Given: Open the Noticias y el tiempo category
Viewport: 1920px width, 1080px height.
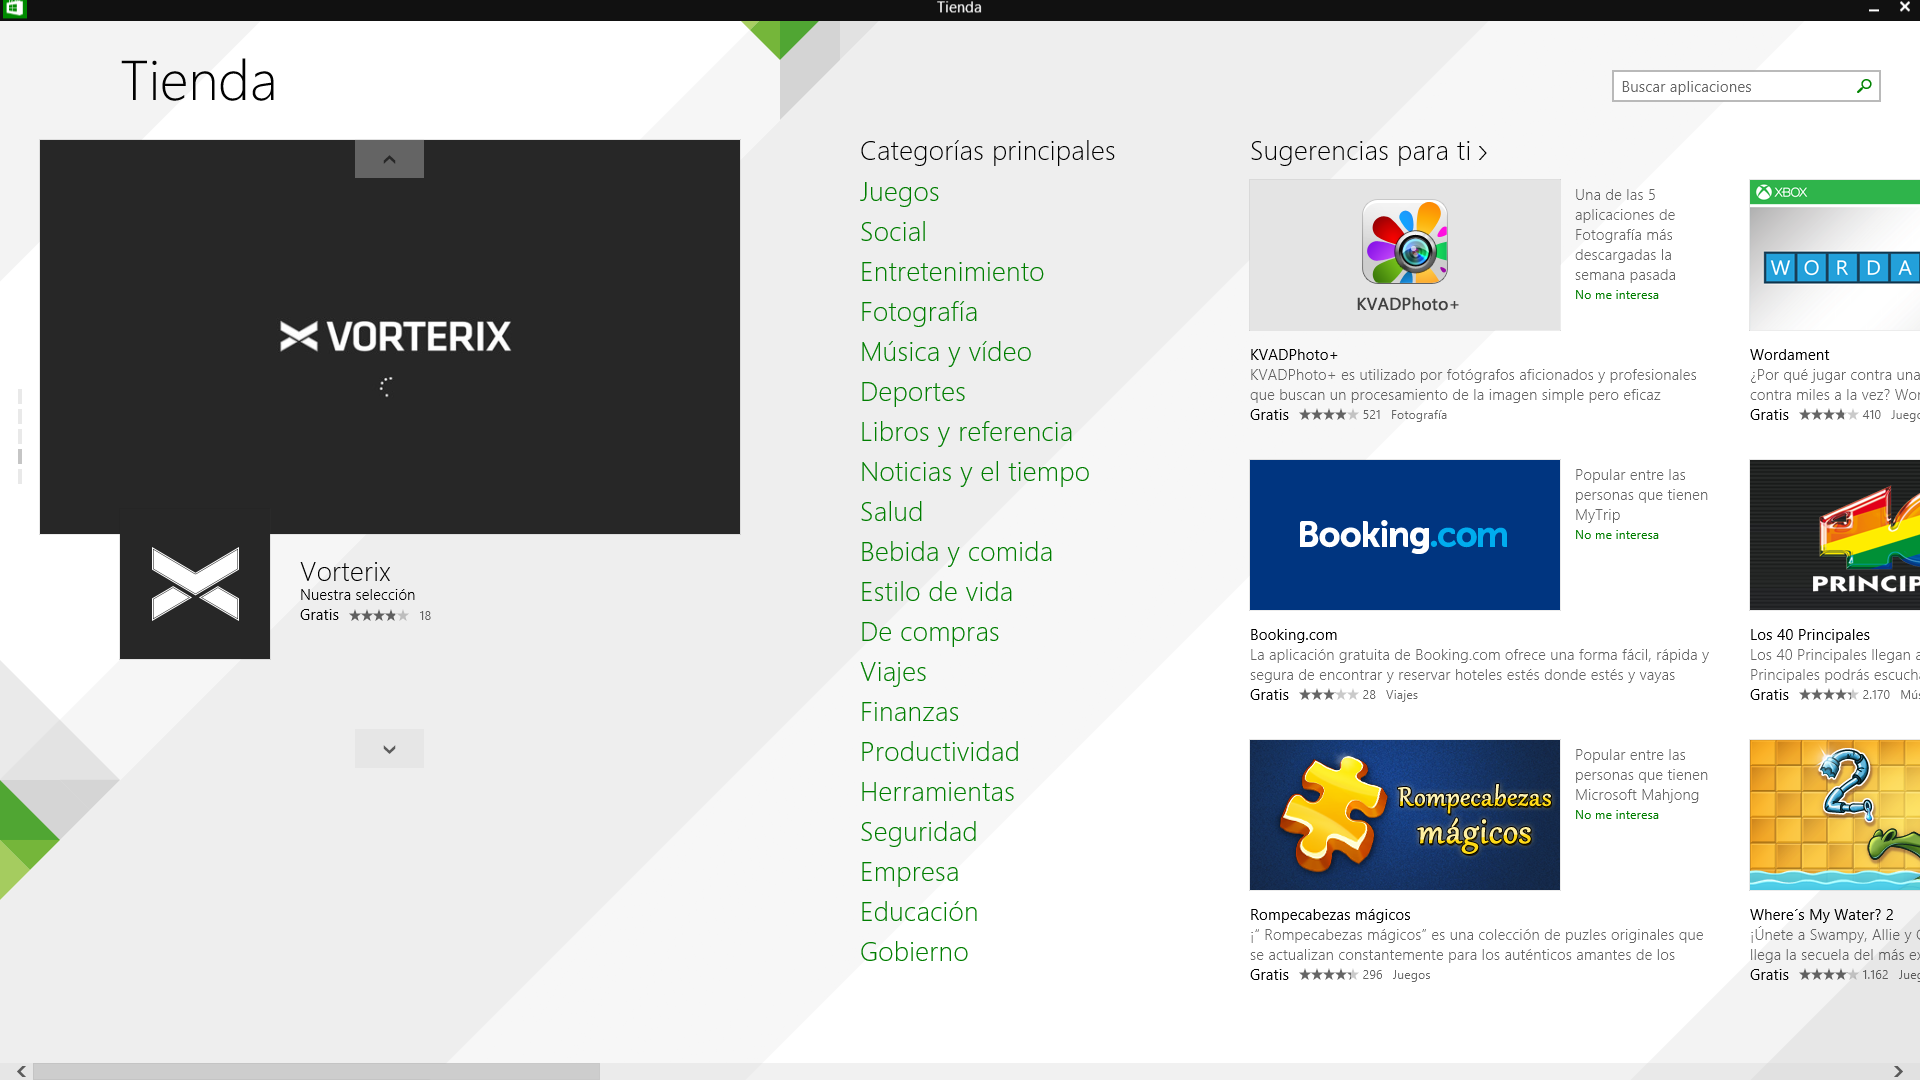Looking at the screenshot, I should [975, 472].
